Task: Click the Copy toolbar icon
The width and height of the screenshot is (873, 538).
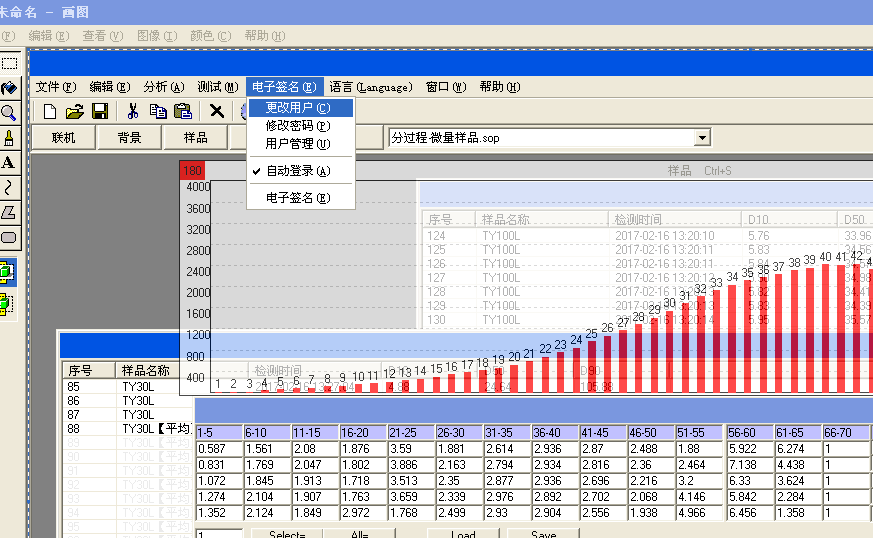Action: coord(157,111)
